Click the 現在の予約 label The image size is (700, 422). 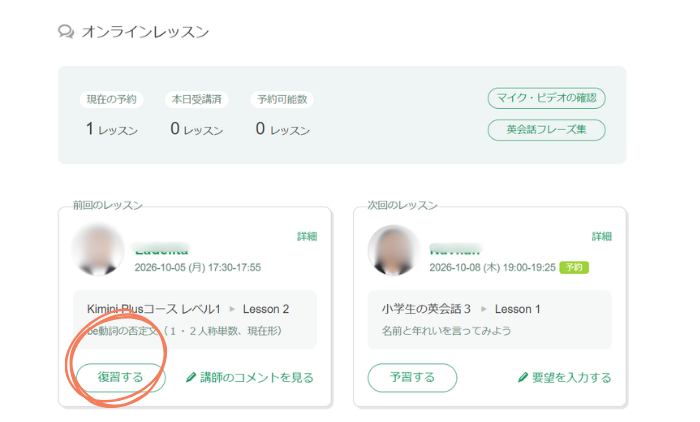[112, 99]
